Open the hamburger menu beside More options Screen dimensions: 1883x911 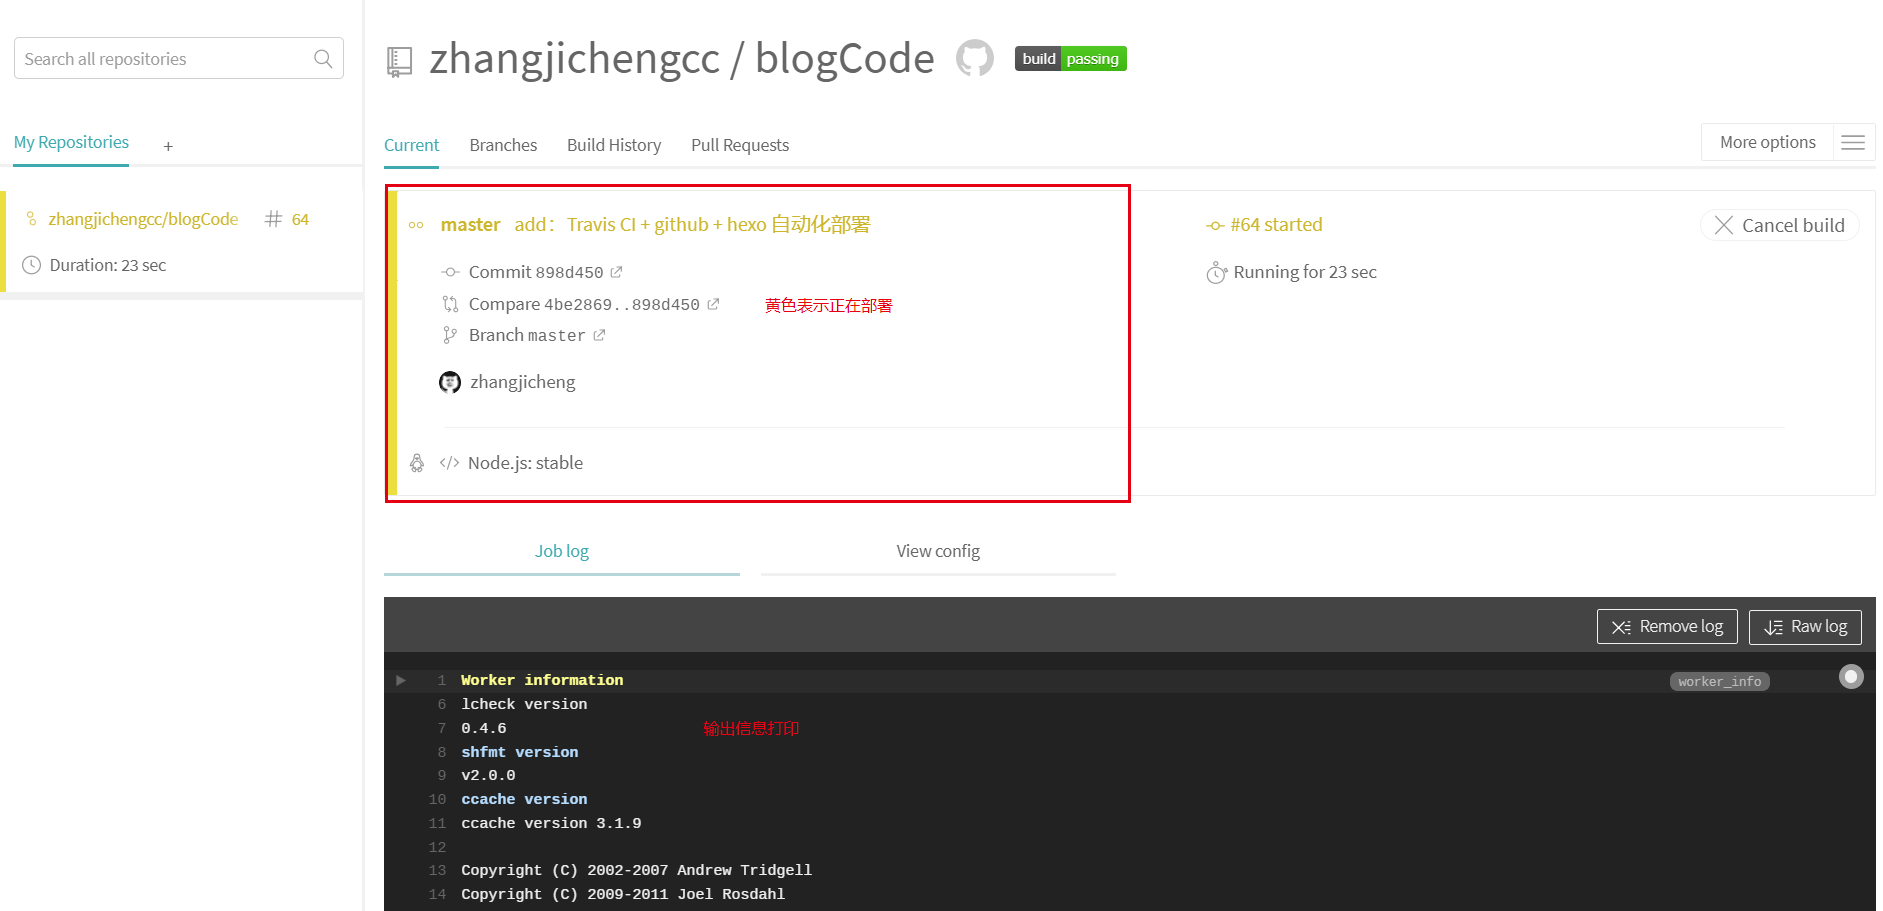click(x=1853, y=142)
